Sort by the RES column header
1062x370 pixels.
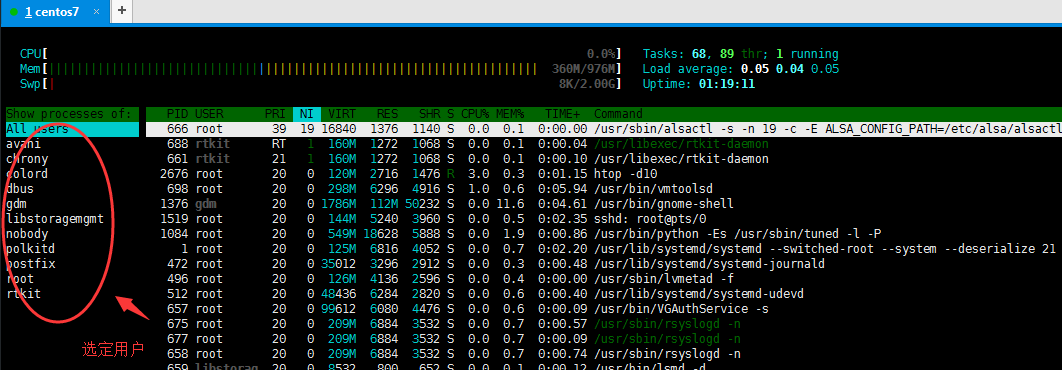[x=388, y=114]
